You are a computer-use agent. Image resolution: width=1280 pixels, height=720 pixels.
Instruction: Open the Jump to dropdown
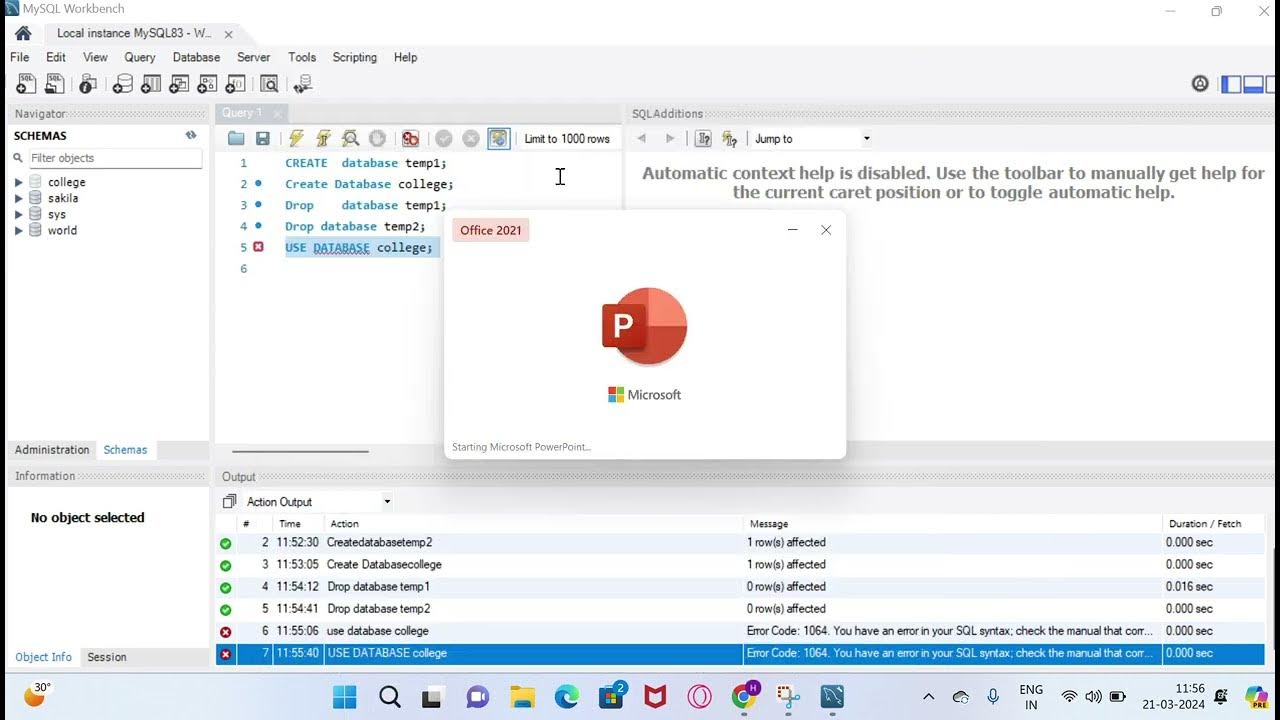812,139
